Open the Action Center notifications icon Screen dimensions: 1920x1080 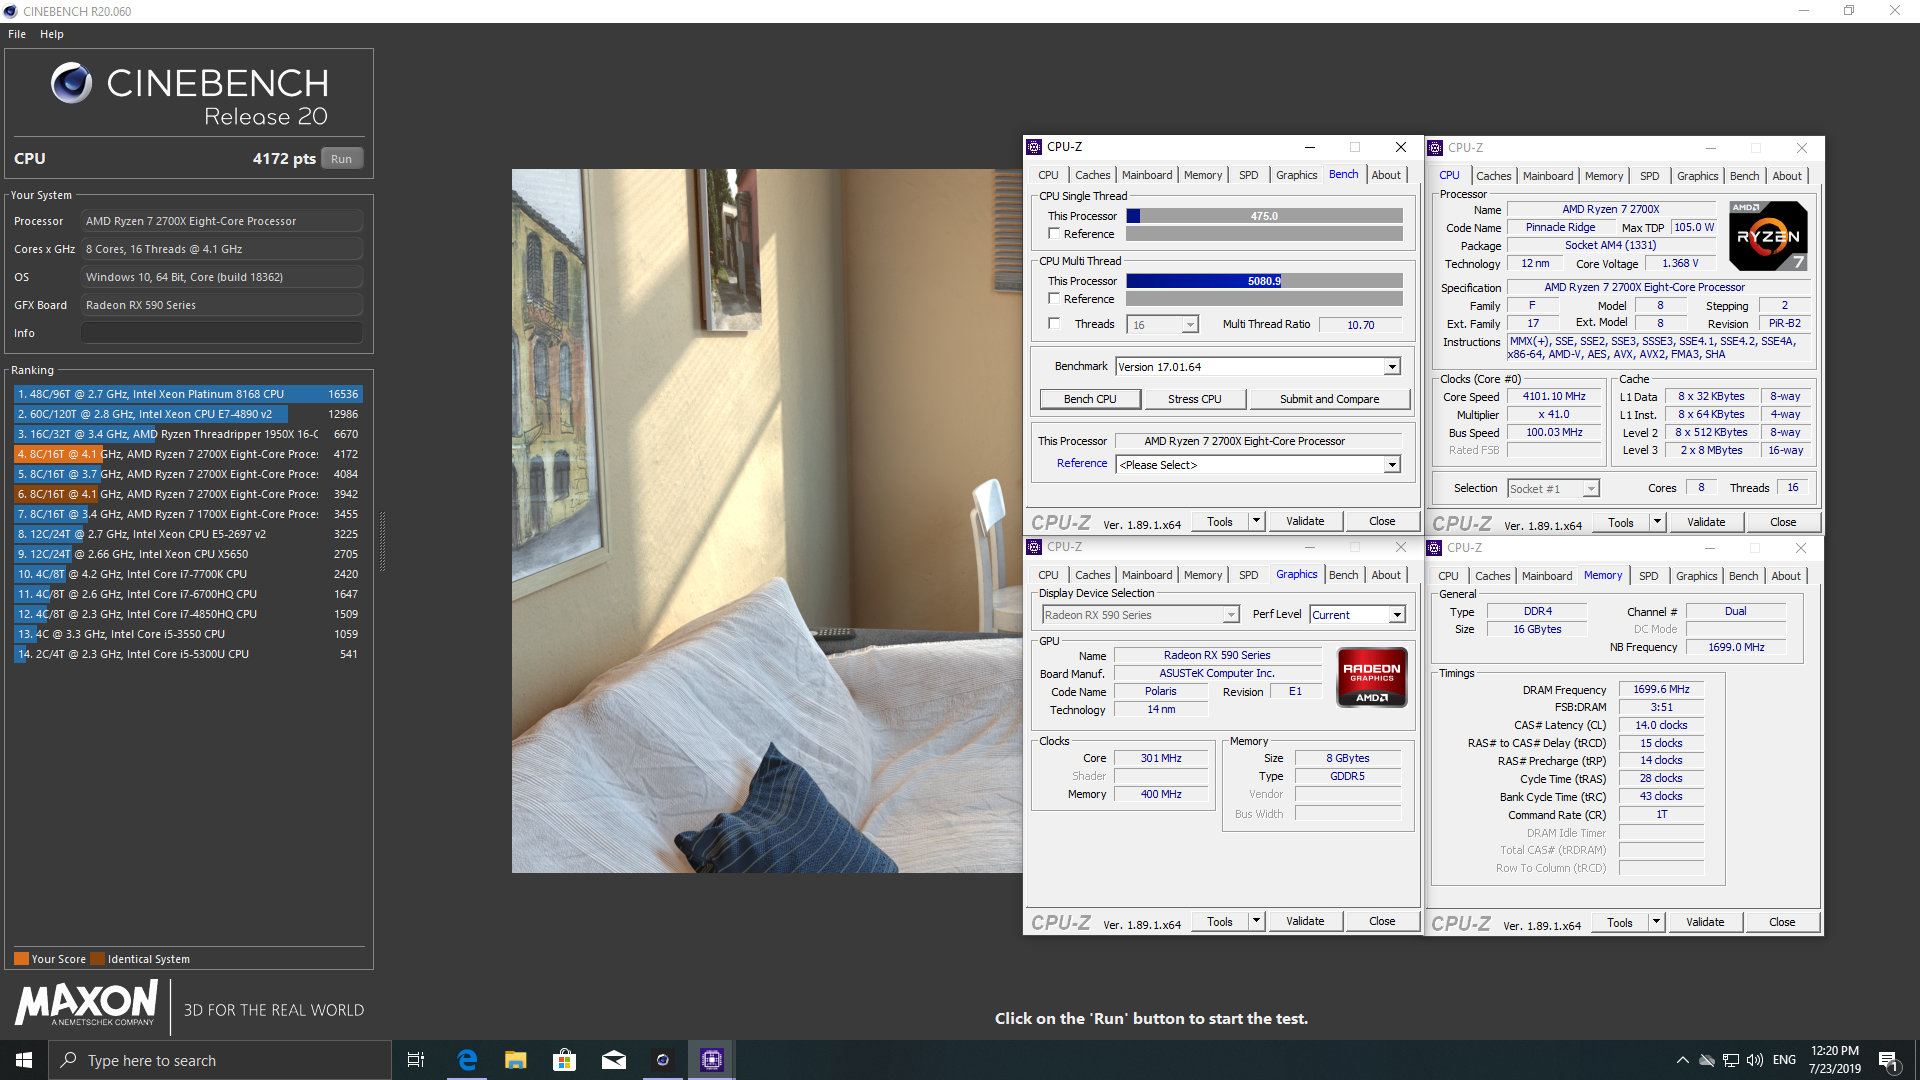click(x=1888, y=1060)
